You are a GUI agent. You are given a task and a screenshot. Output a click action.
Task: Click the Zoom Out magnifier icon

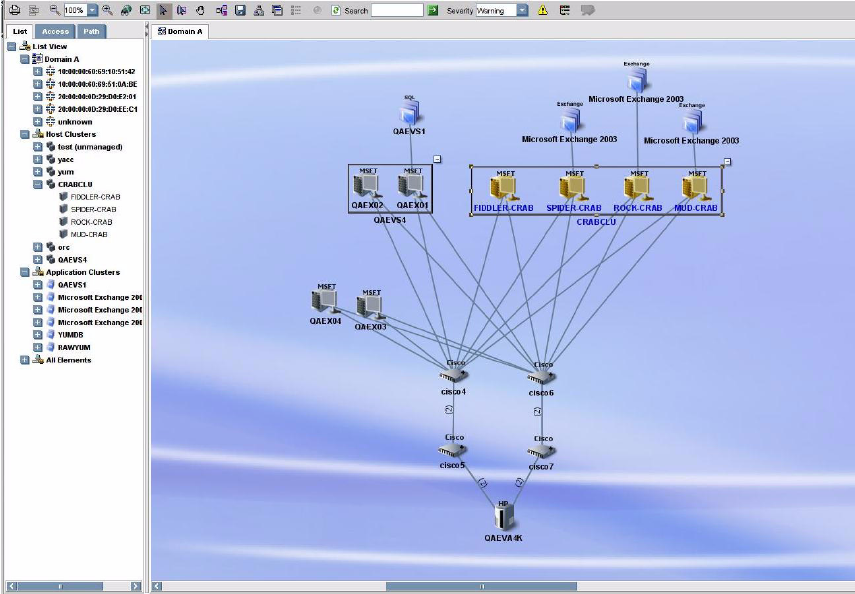55,10
